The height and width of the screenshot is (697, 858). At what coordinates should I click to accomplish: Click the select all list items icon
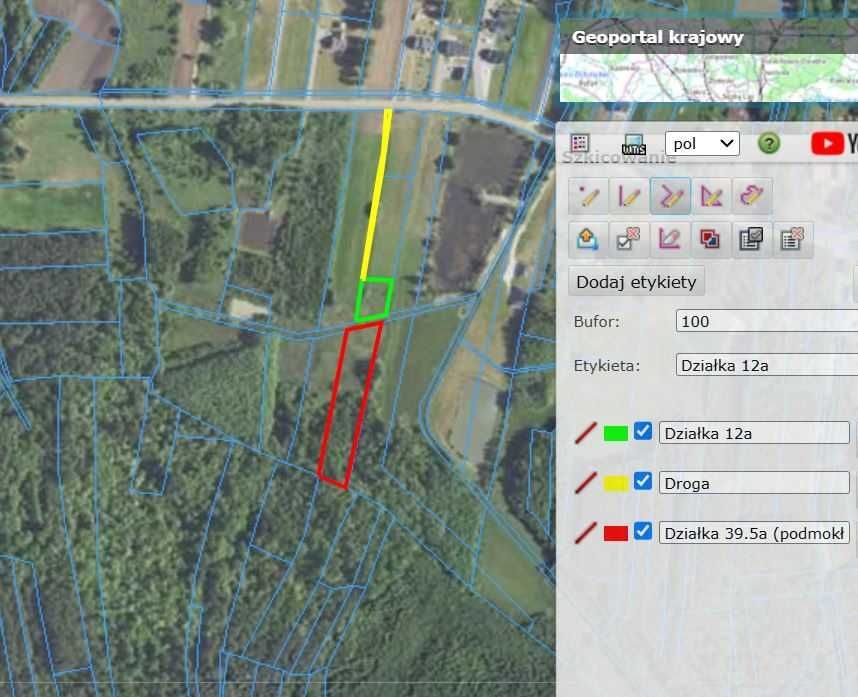752,240
